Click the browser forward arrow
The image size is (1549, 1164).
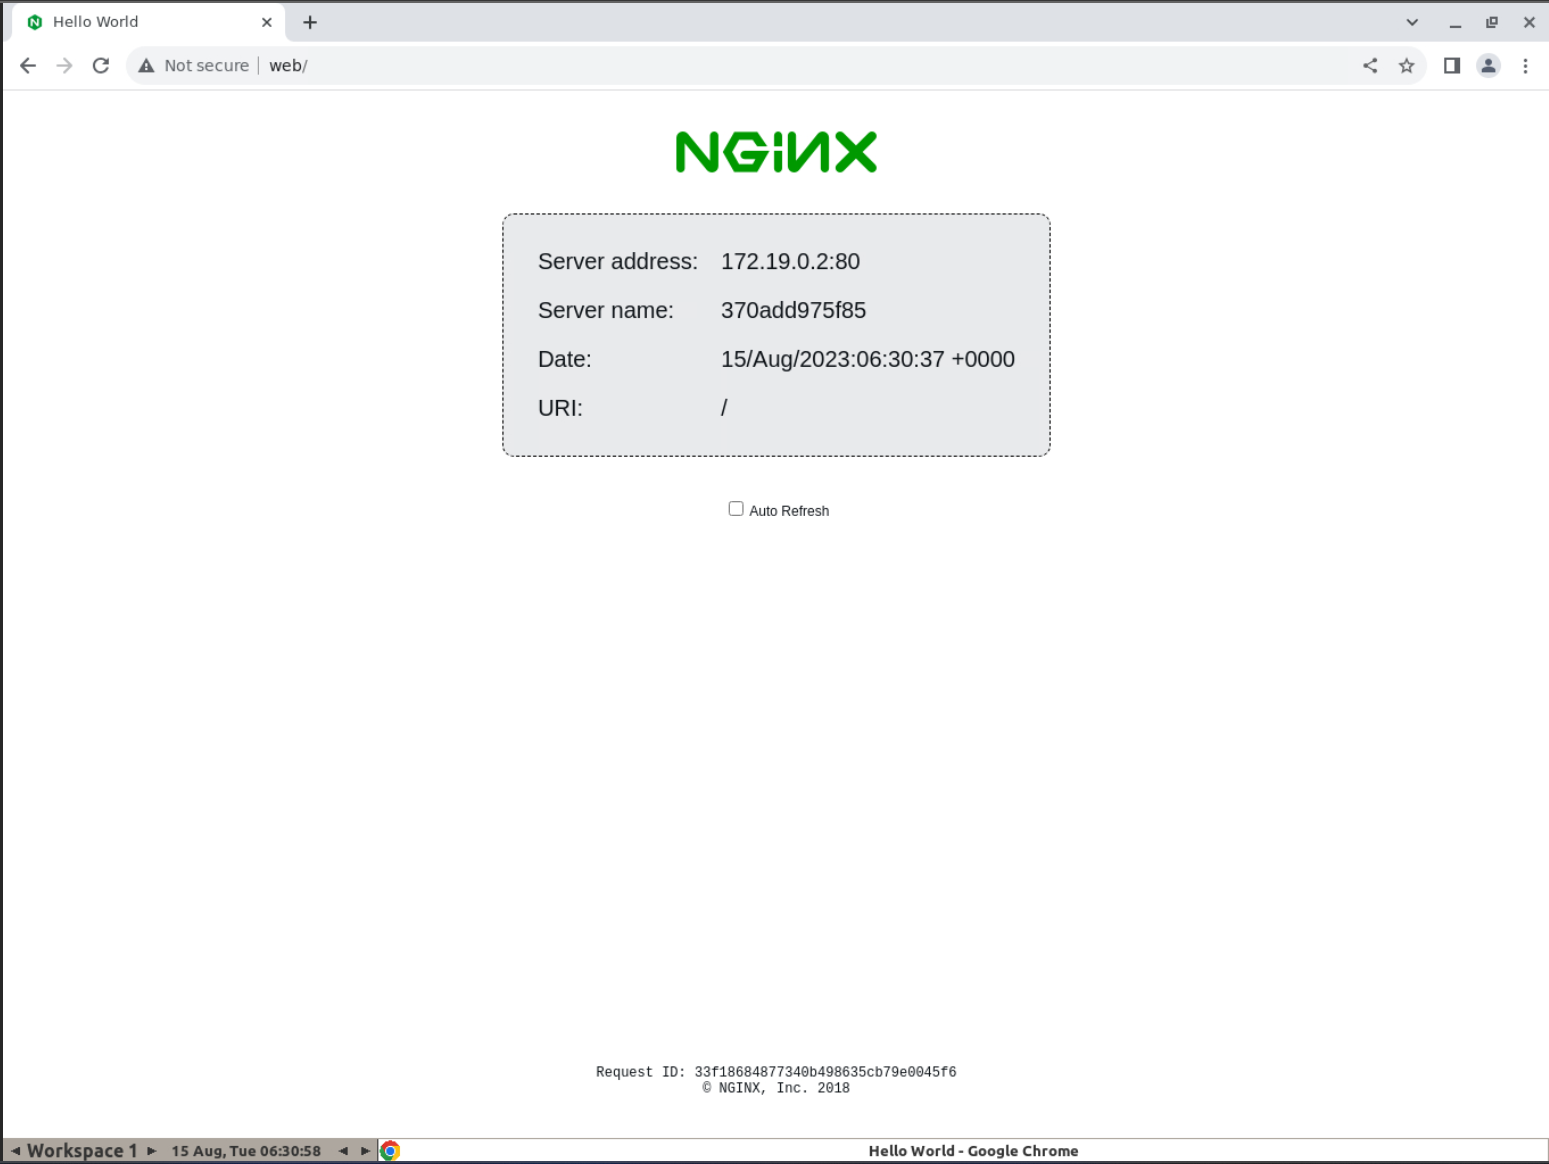tap(64, 66)
